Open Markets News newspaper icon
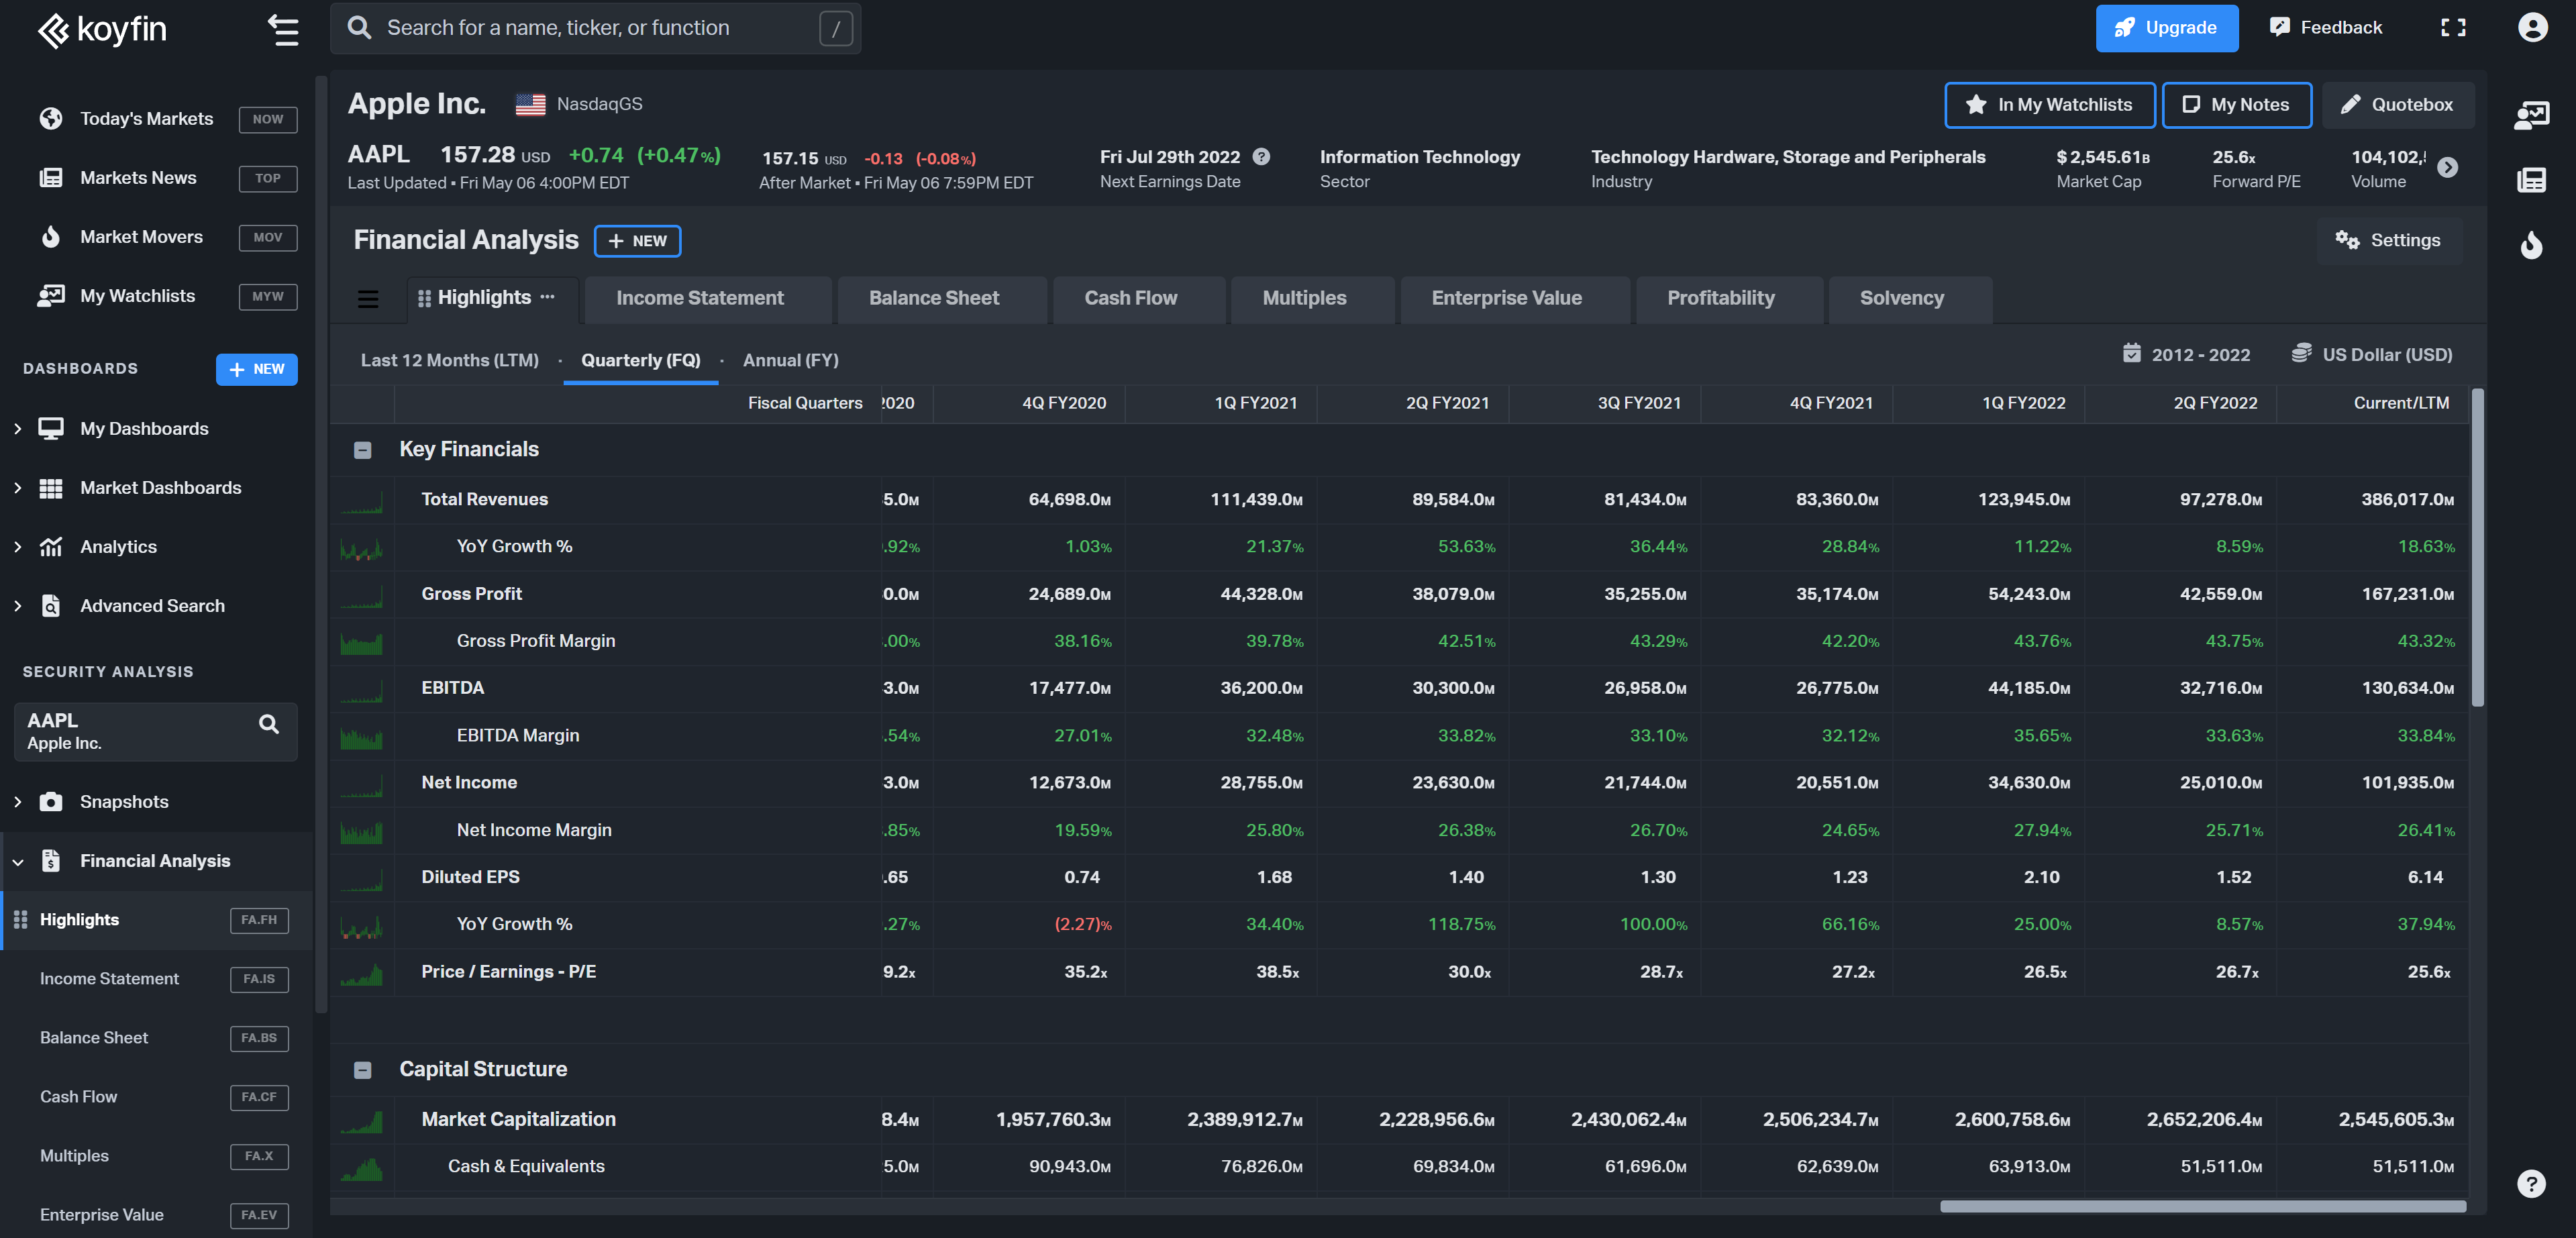The height and width of the screenshot is (1238, 2576). coord(51,177)
